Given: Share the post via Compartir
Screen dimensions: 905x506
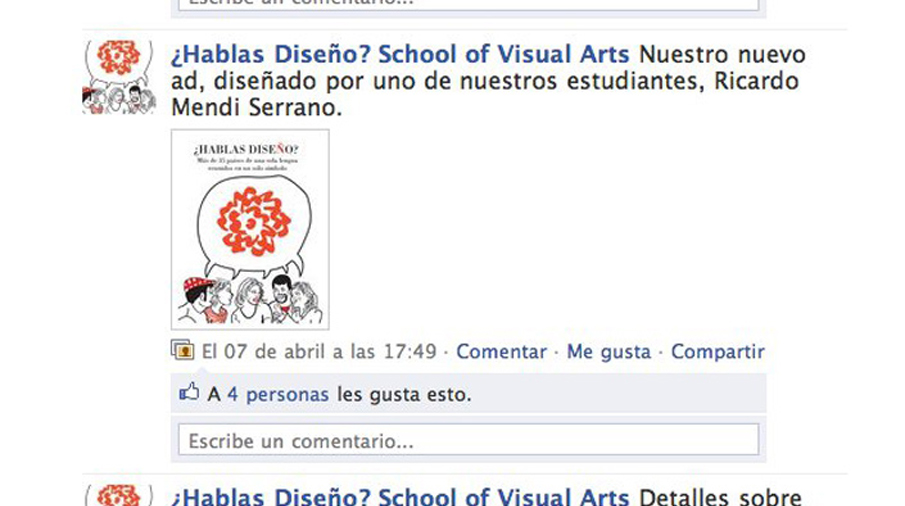Looking at the screenshot, I should coord(717,351).
